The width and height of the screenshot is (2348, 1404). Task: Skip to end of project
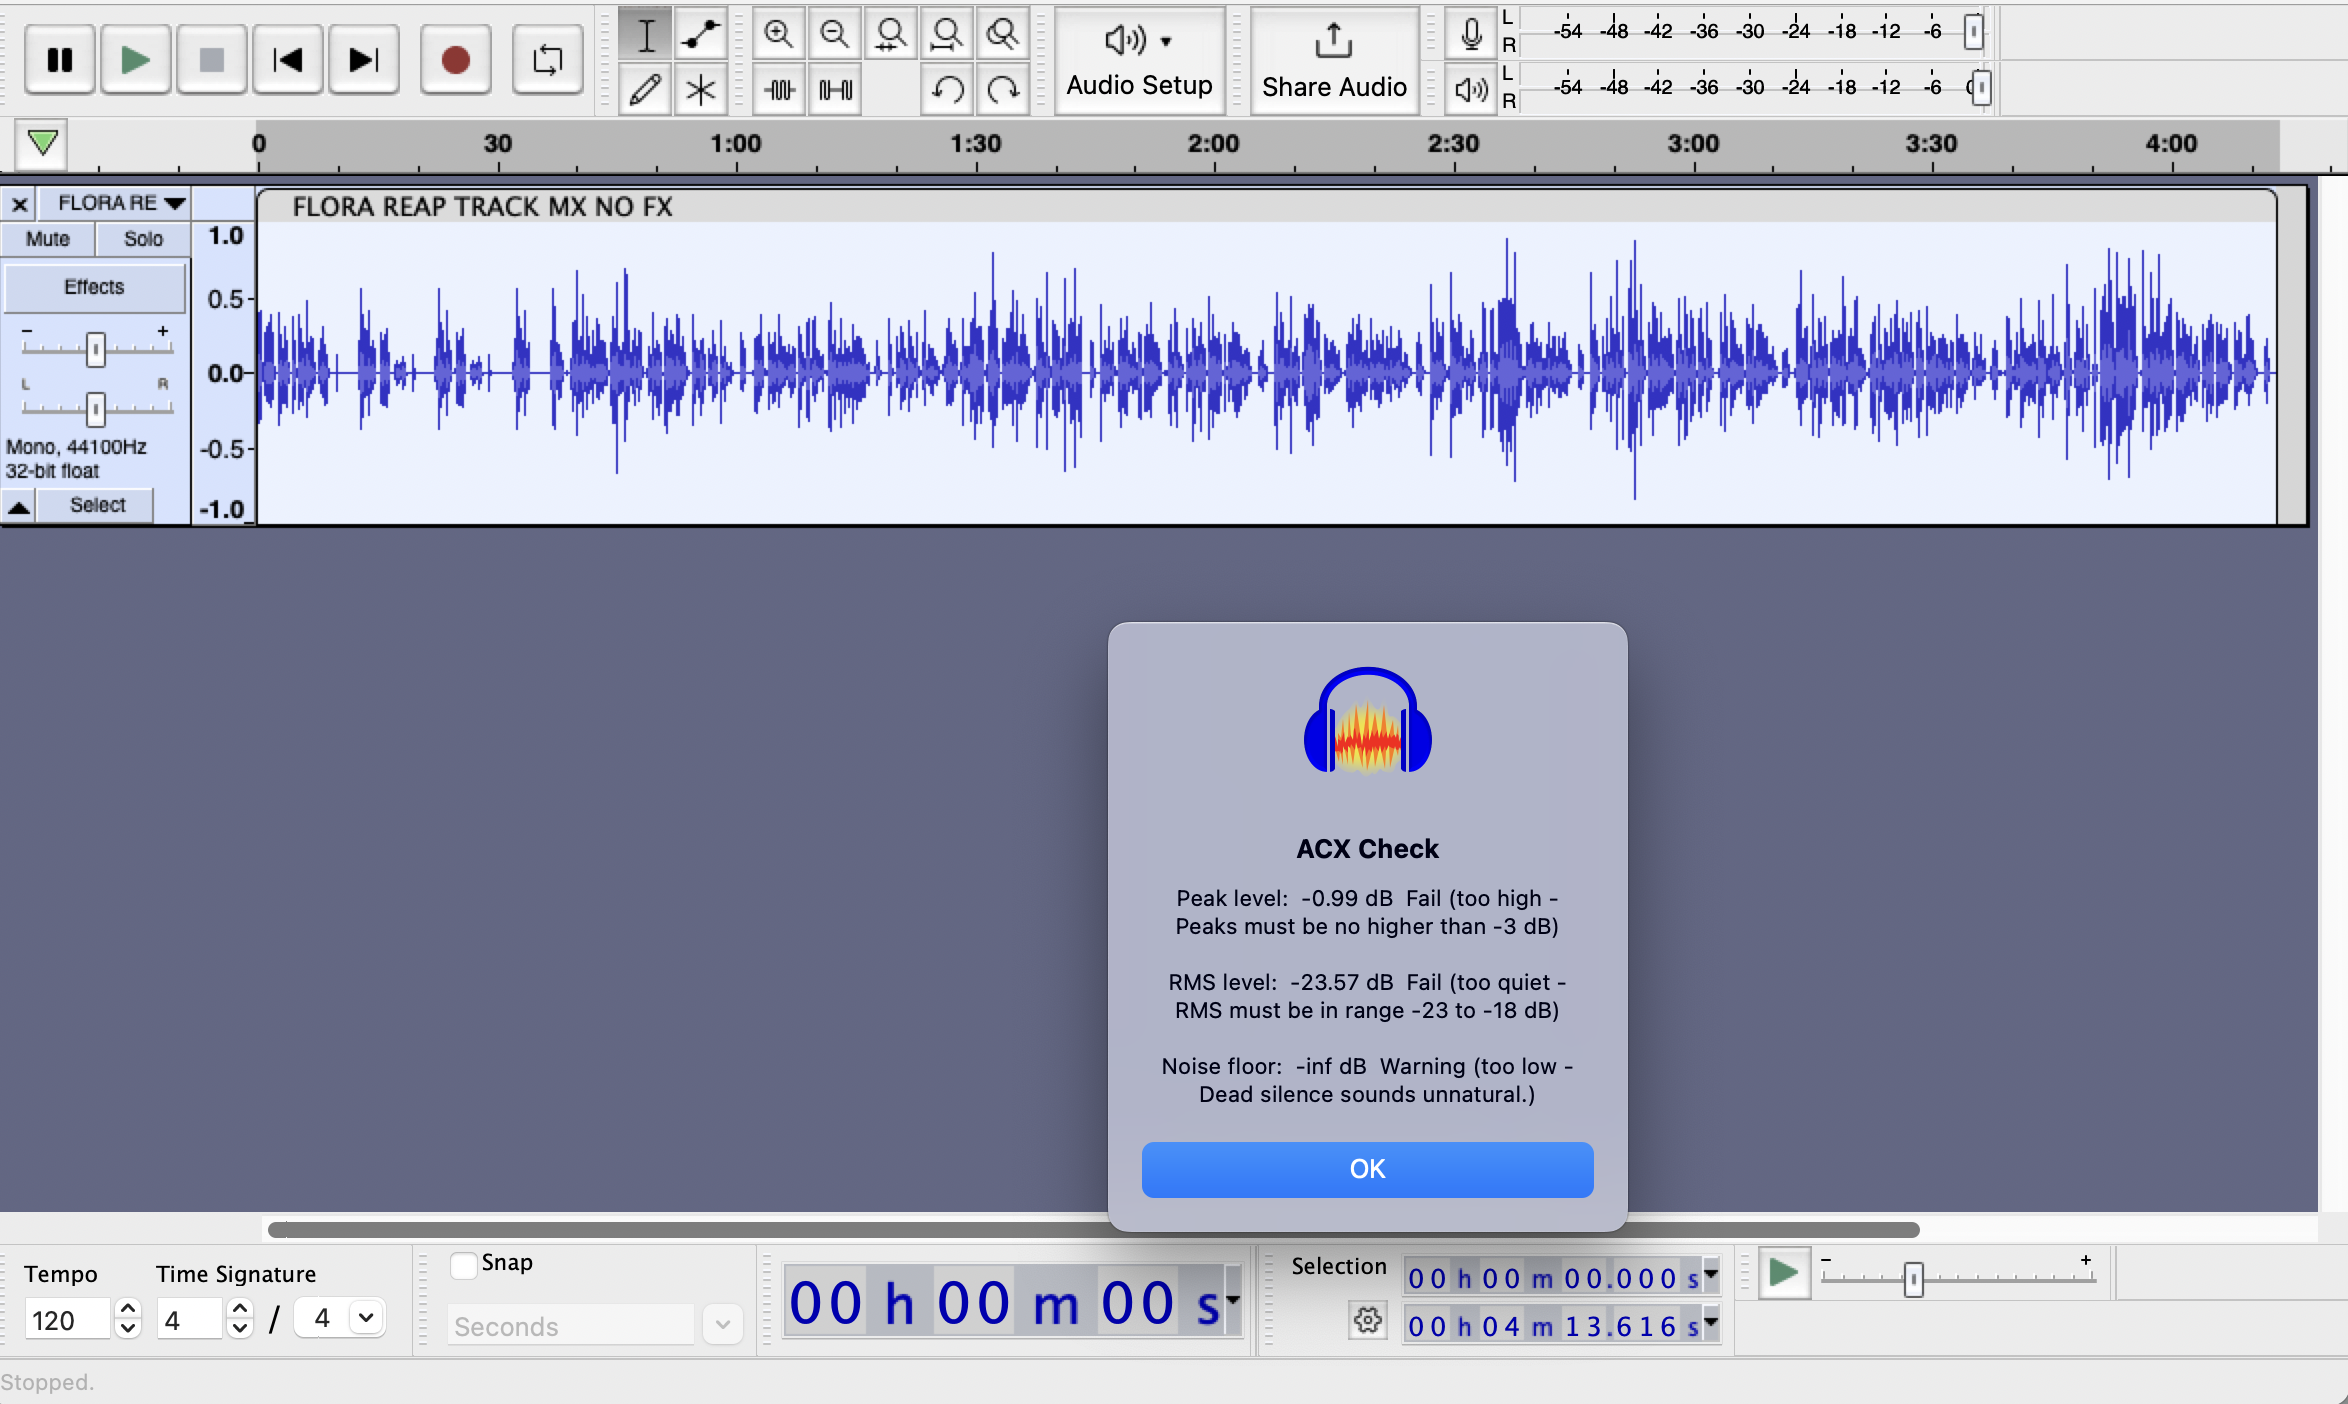[364, 60]
